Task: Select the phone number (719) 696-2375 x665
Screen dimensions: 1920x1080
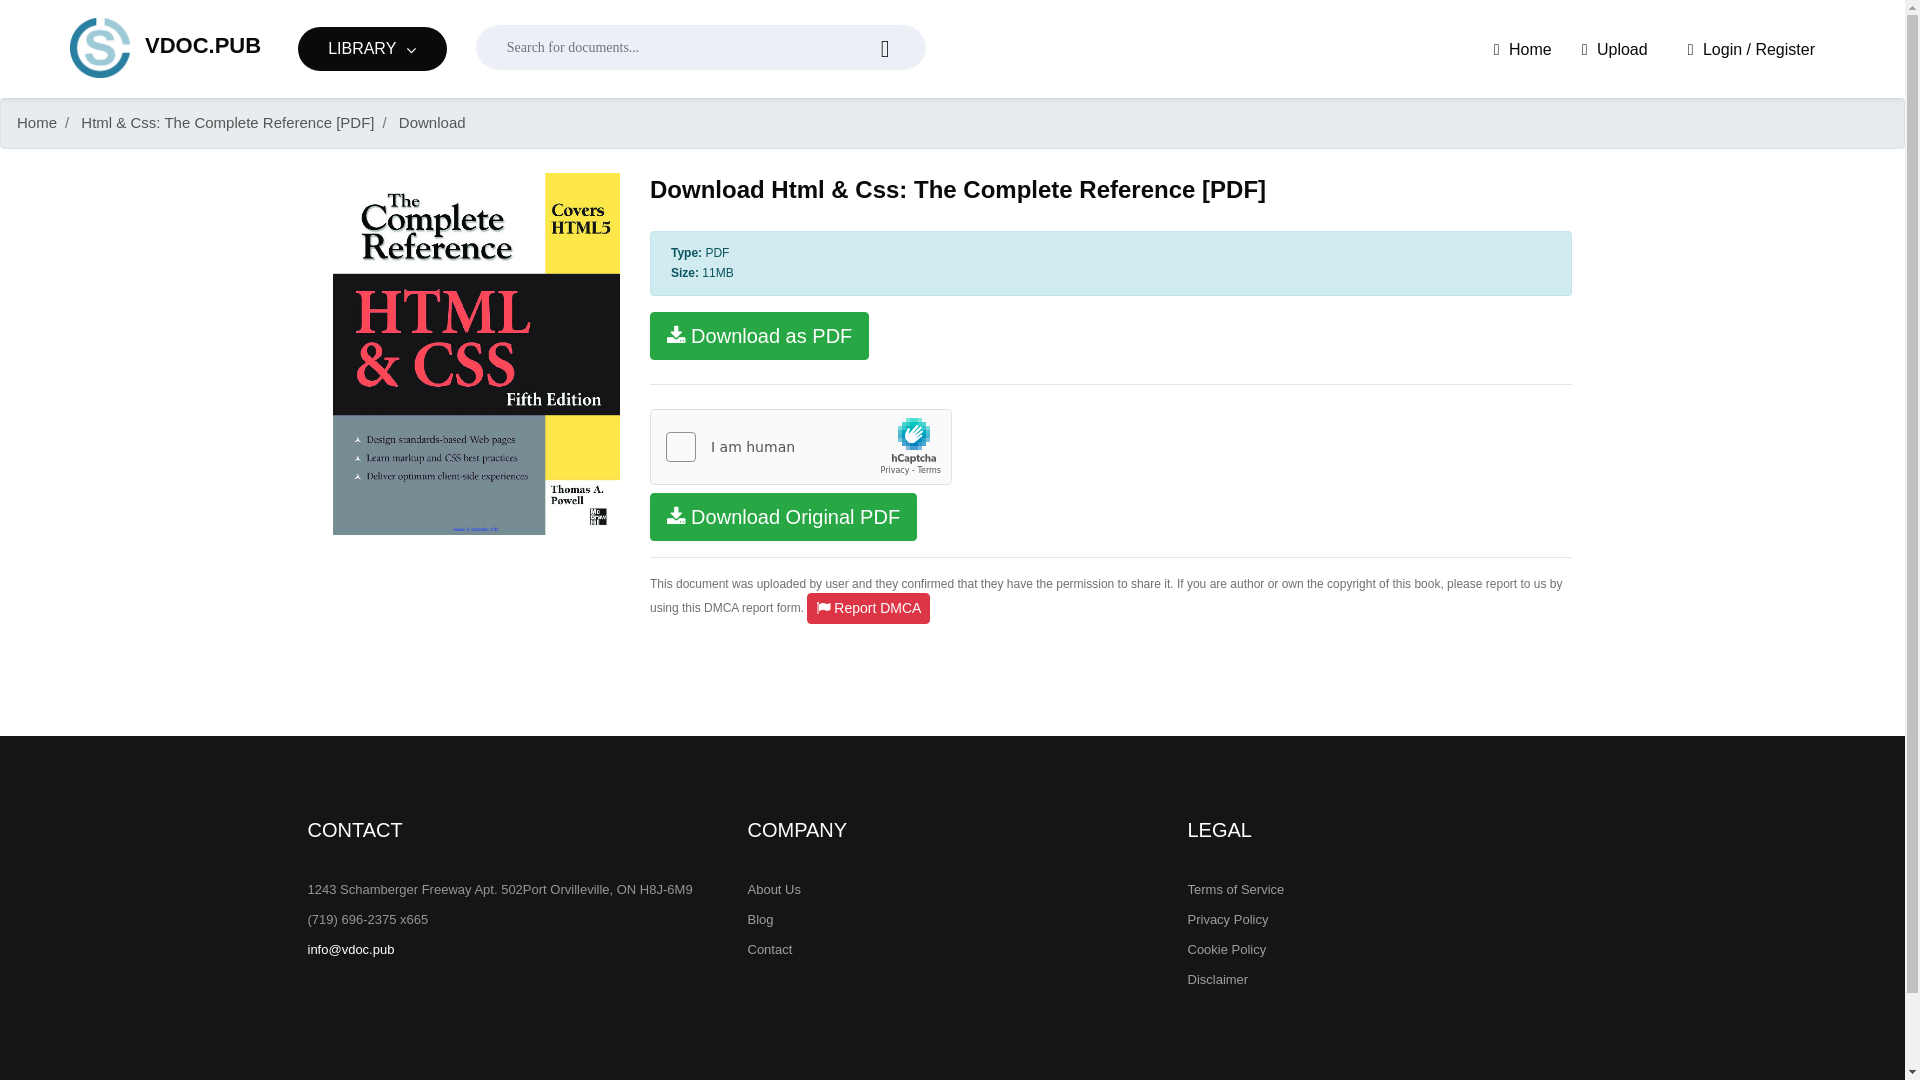Action: pos(368,920)
